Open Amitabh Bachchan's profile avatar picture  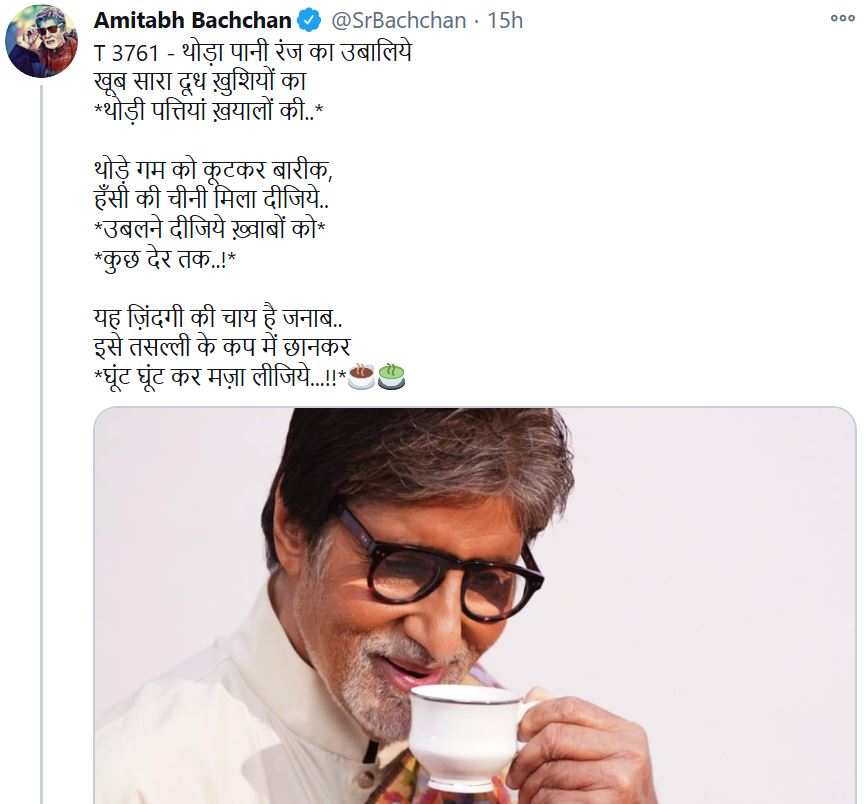coord(42,46)
